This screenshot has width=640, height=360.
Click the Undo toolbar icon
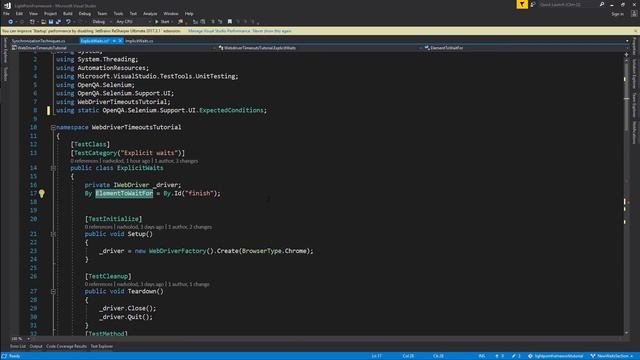68,22
